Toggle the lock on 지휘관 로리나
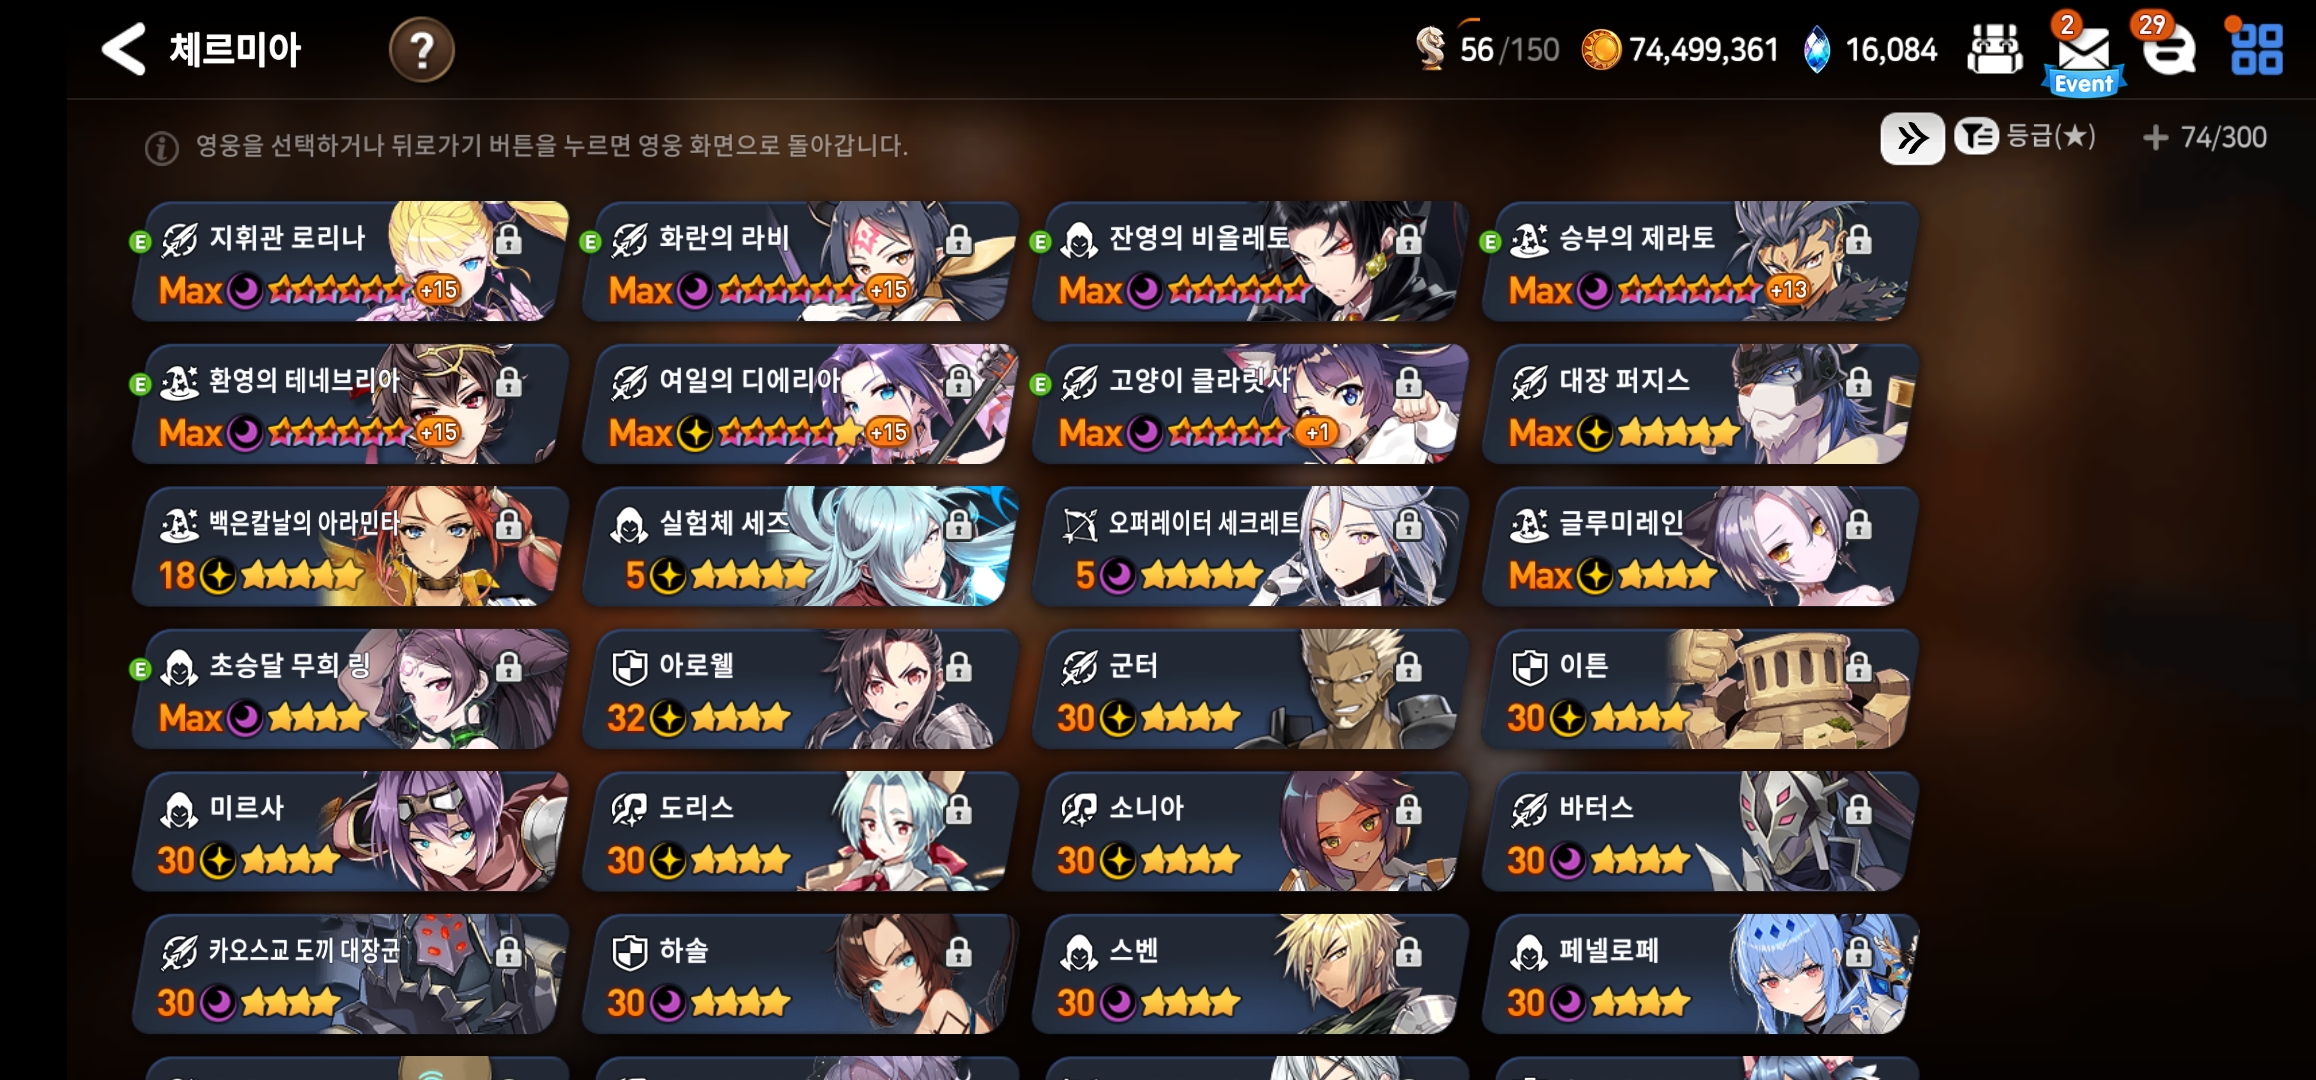Viewport: 2316px width, 1080px height. coord(508,240)
